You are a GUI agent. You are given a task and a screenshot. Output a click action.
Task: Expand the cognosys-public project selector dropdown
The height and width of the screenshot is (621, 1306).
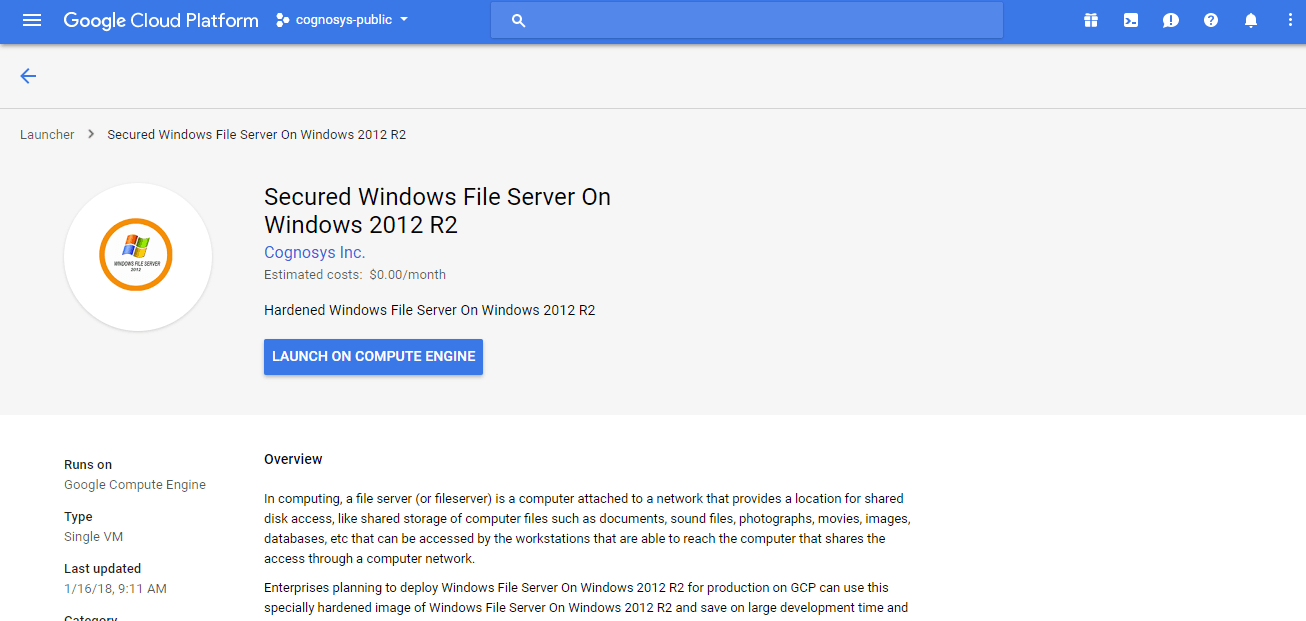(342, 20)
